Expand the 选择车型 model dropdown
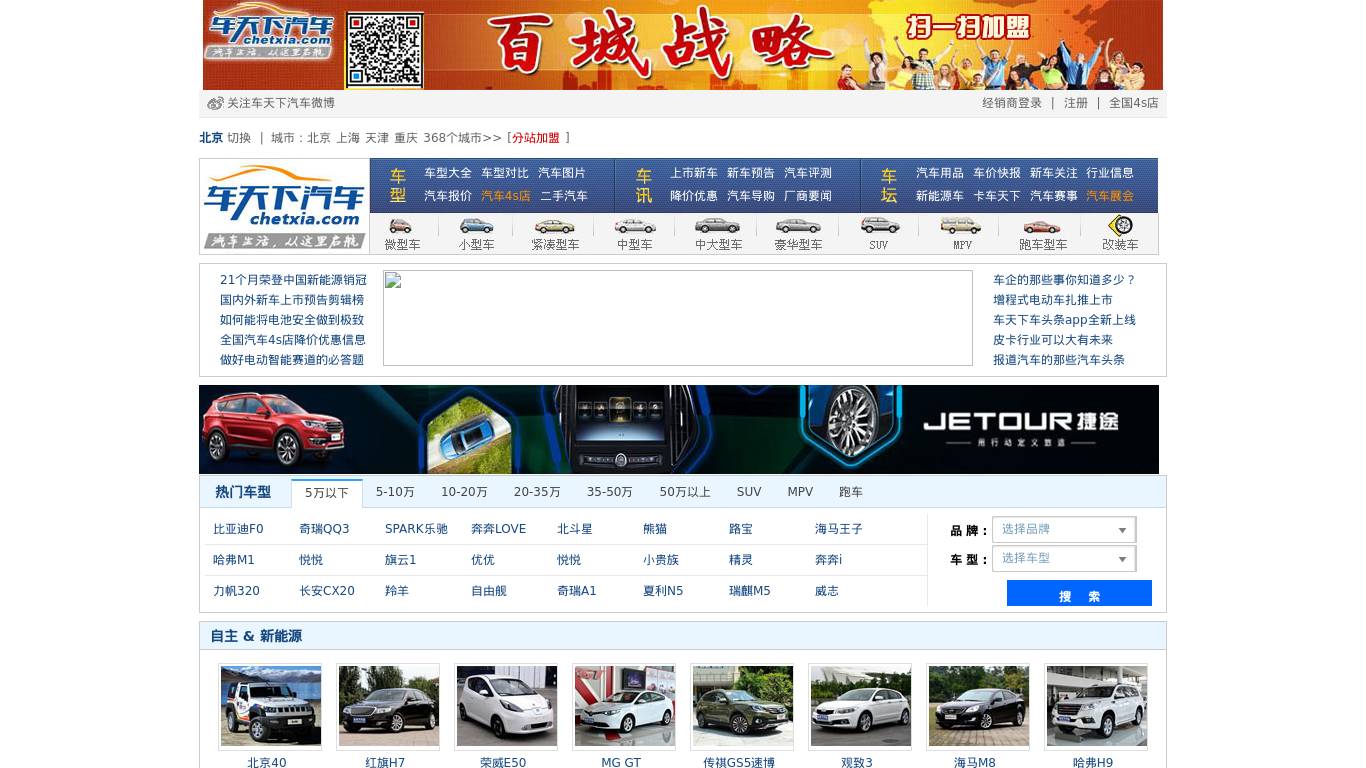Viewport: 1366px width, 768px height. pos(1064,558)
